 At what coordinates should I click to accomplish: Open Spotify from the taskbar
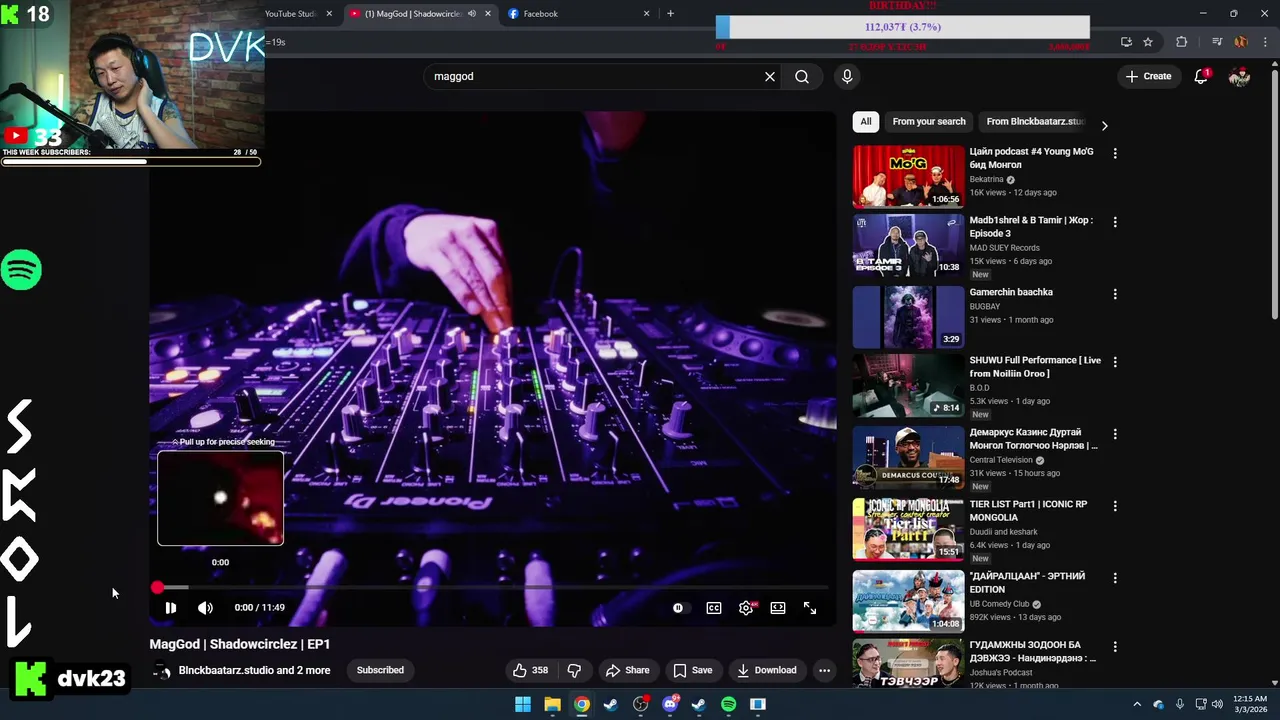(728, 704)
